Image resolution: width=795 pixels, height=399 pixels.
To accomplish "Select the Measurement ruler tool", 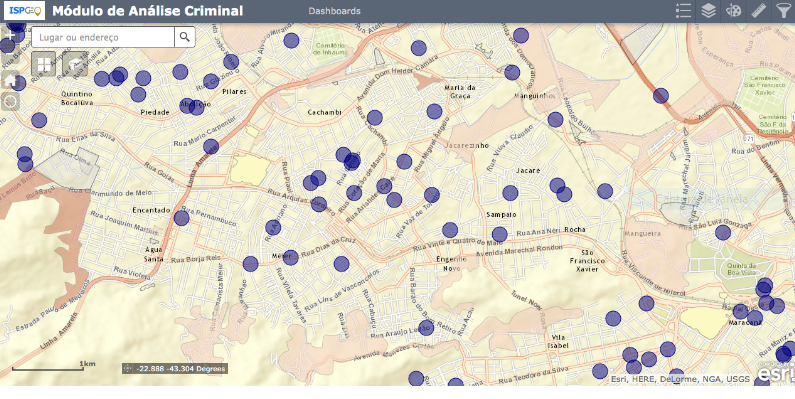I will [758, 11].
